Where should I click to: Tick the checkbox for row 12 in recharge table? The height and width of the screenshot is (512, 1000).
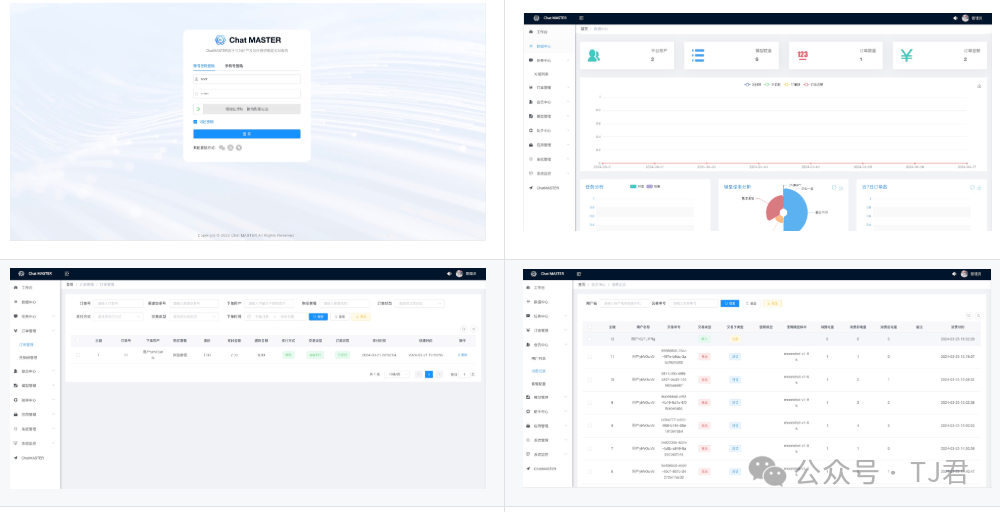click(590, 340)
